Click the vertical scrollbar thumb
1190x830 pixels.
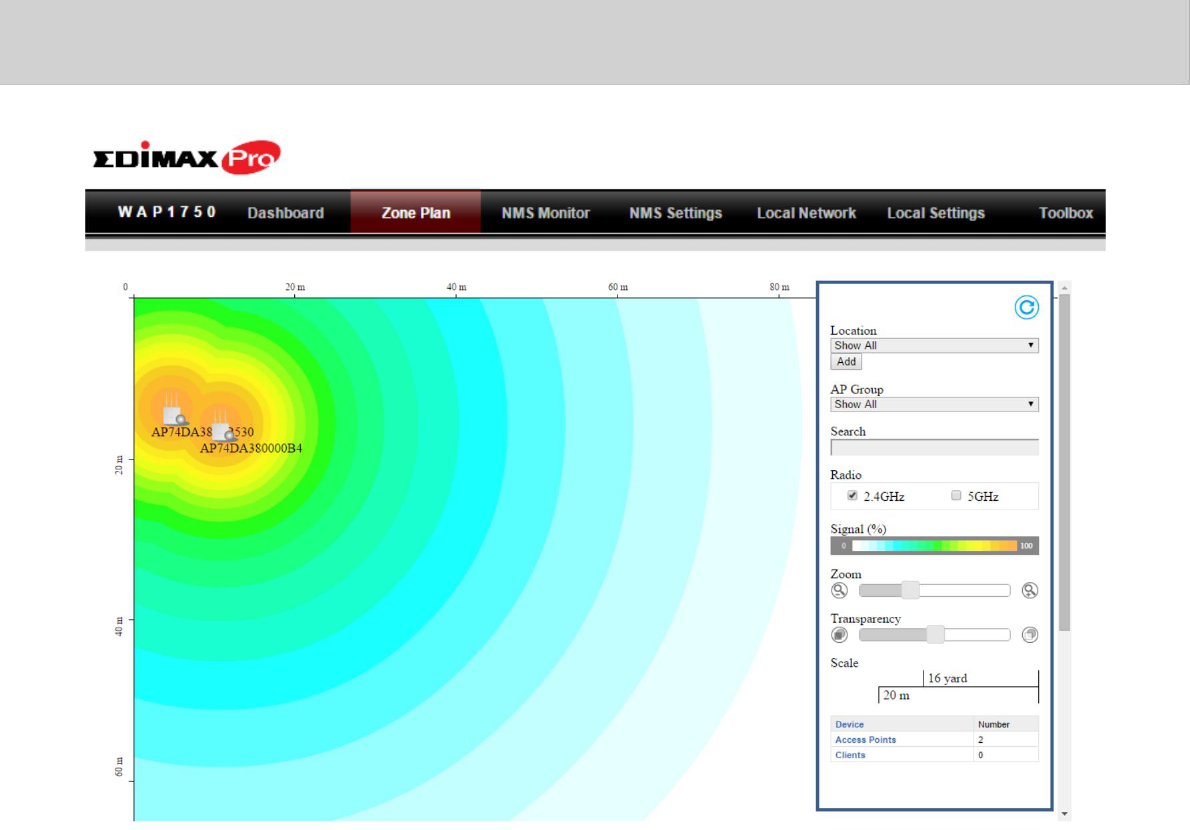click(x=1065, y=463)
